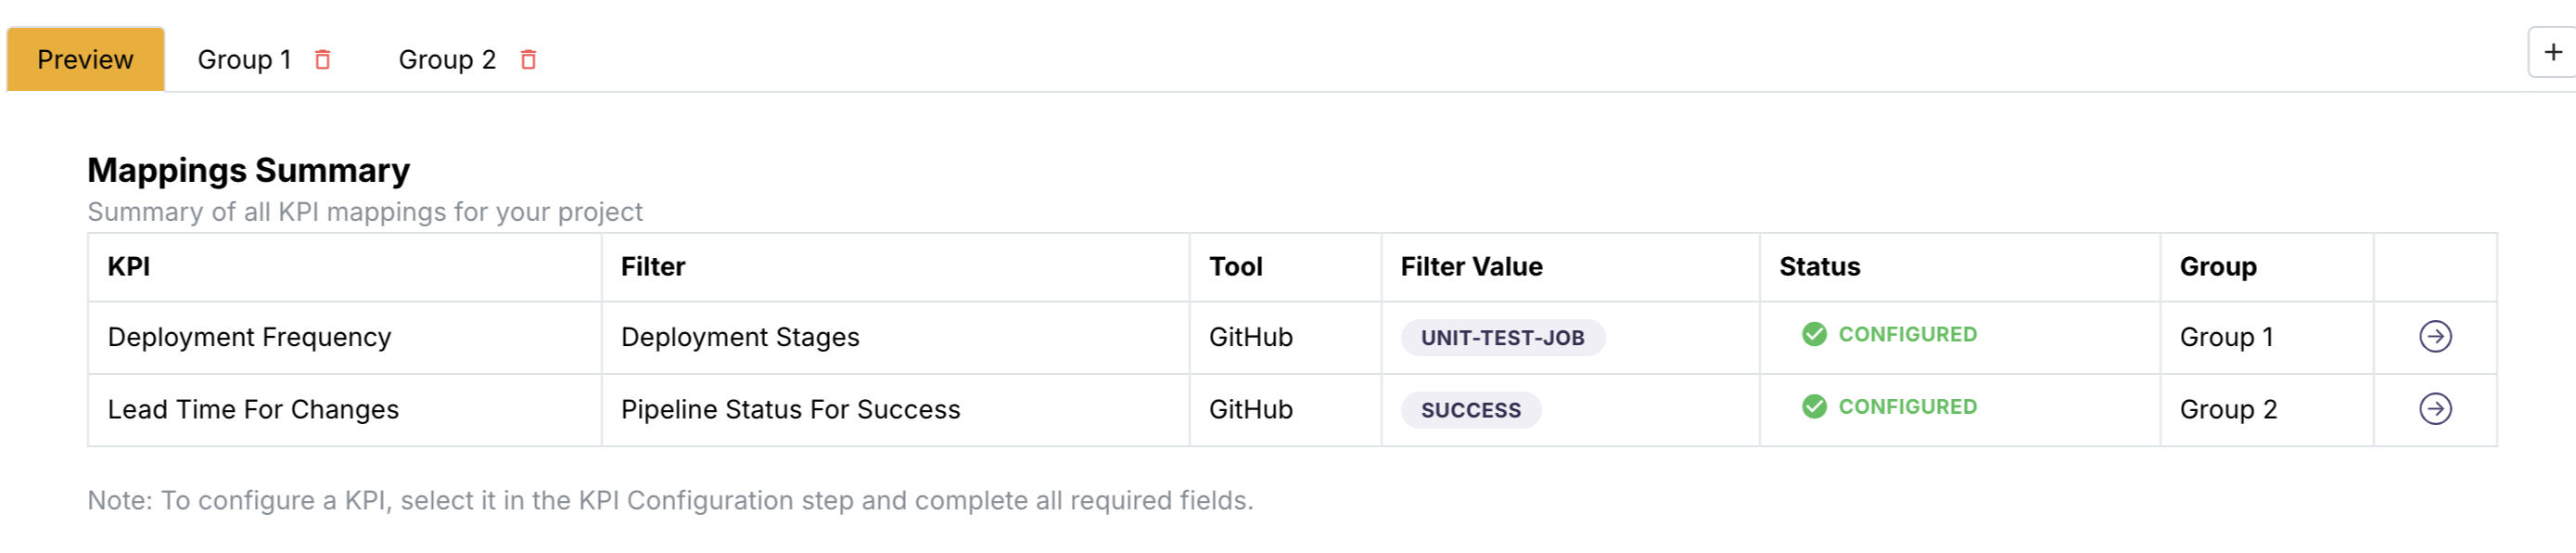Screen dimensions: 2576x553
Task: Open the Group 1 tab
Action: pos(244,60)
